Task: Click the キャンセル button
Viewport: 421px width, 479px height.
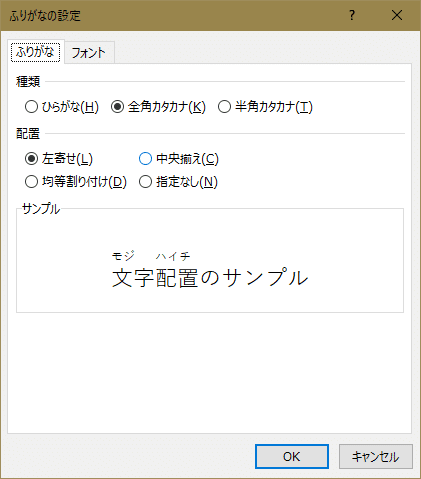Action: pos(376,456)
